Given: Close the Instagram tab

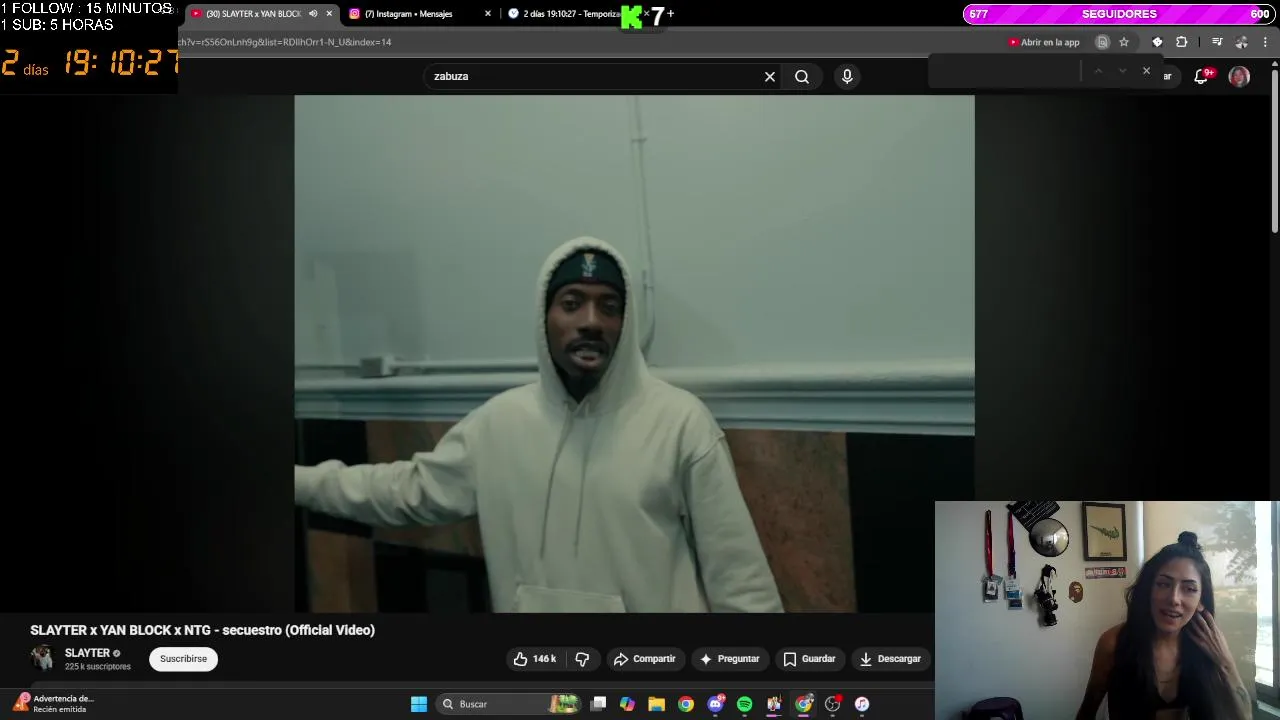Looking at the screenshot, I should click(x=488, y=14).
